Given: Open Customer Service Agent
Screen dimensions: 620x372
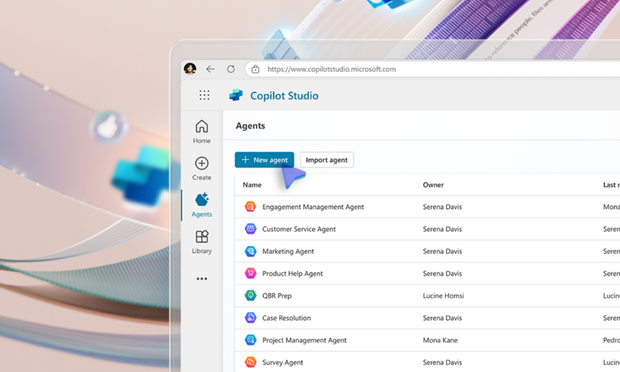Looking at the screenshot, I should (299, 229).
